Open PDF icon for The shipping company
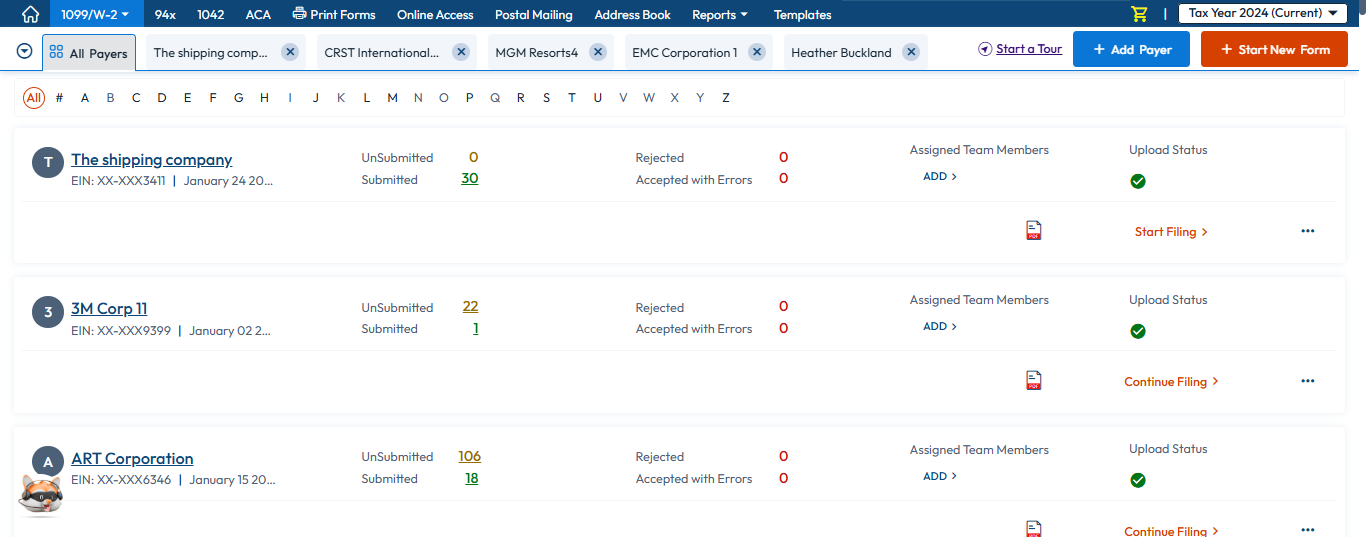Image resolution: width=1366 pixels, height=537 pixels. click(1034, 231)
